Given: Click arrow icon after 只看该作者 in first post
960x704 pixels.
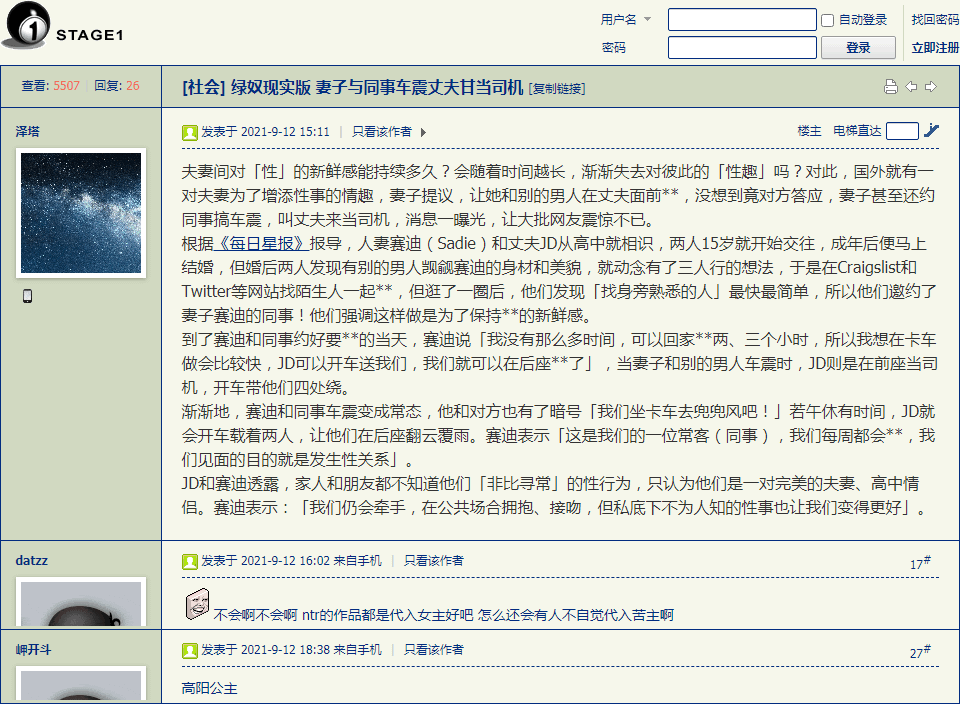Looking at the screenshot, I should 423,132.
